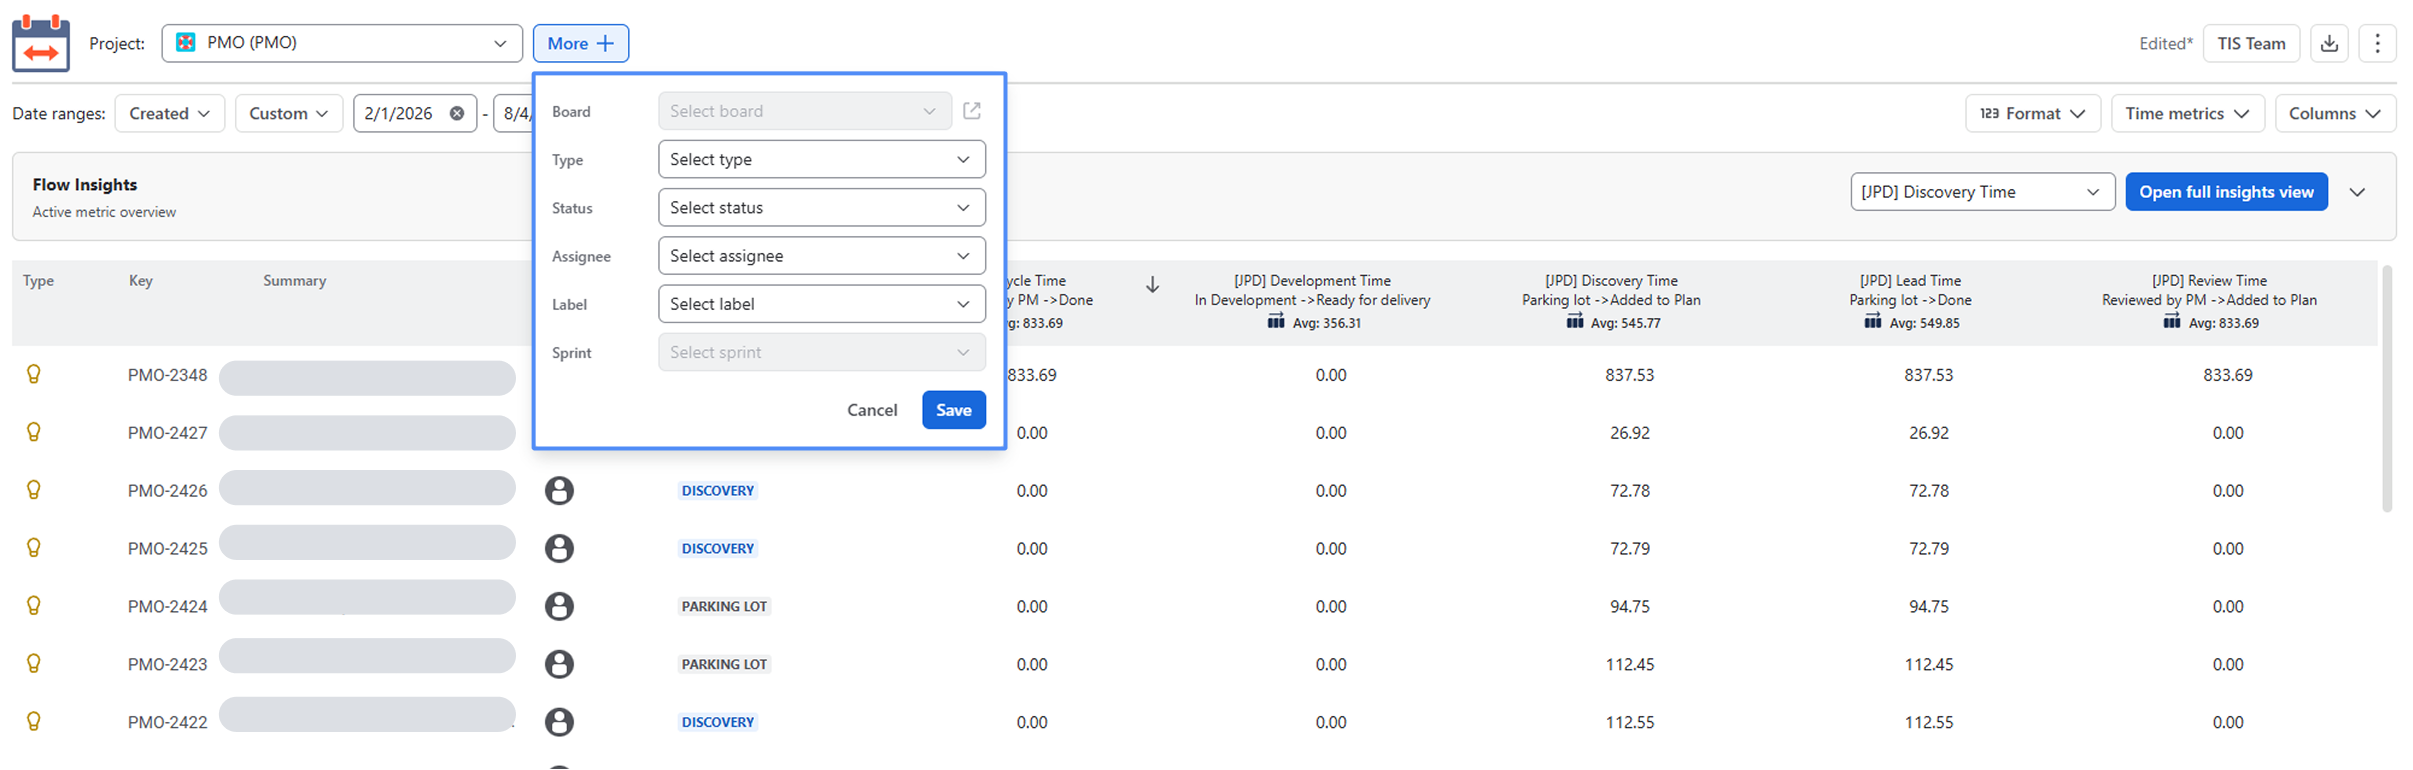Click the More filters button
Viewport: 2413px width, 770px height.
581,43
